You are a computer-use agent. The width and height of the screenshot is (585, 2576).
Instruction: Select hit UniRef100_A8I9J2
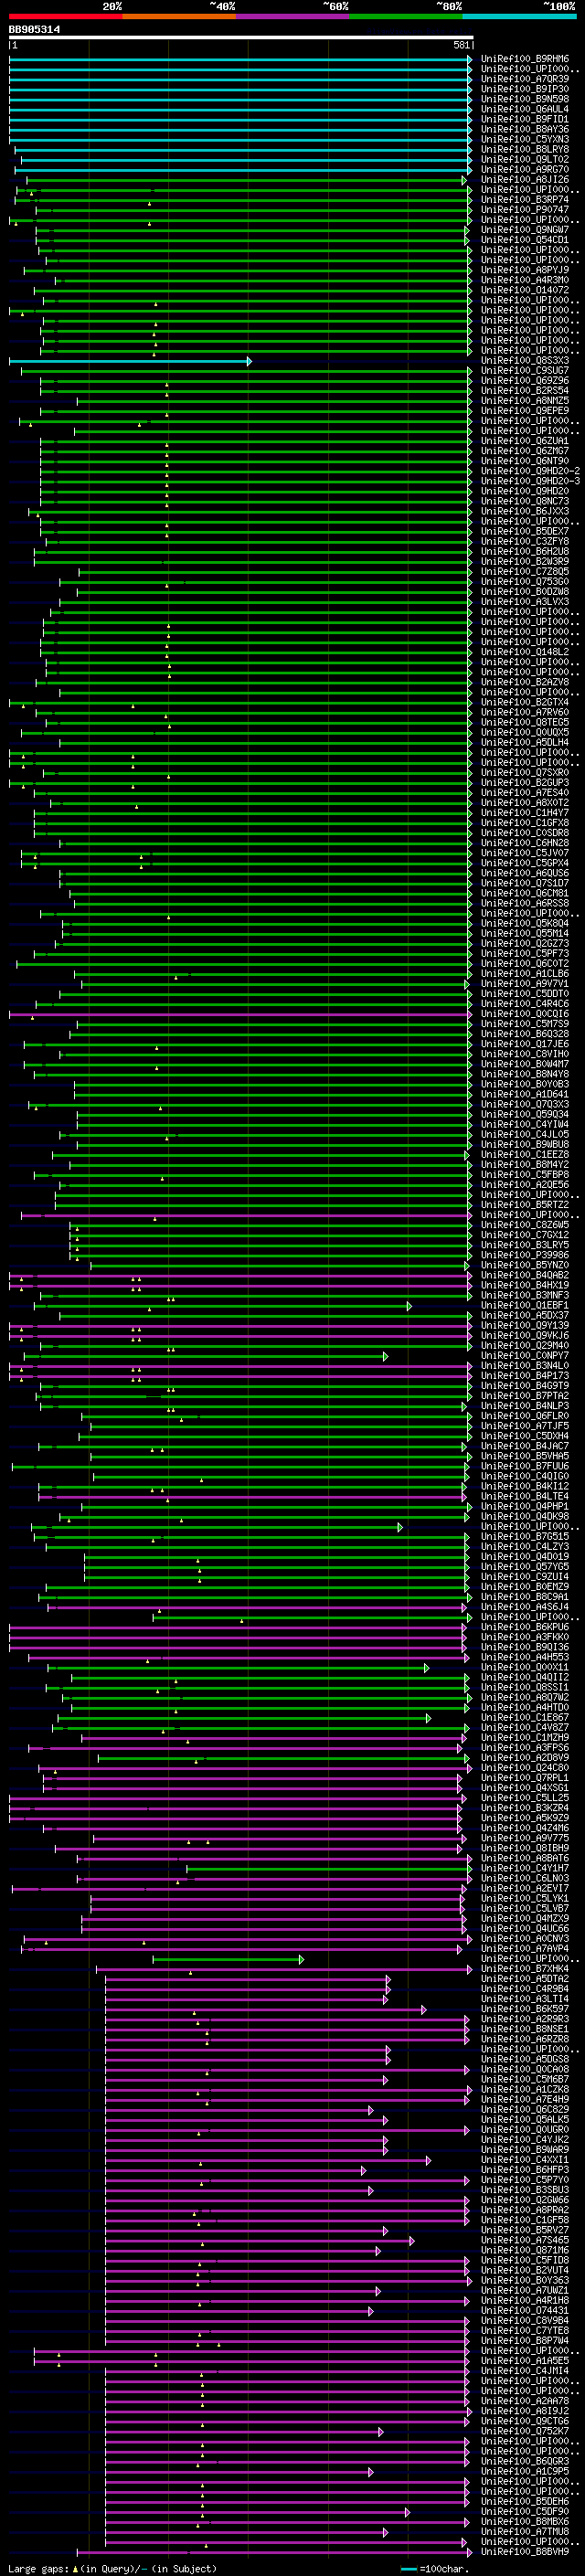[x=525, y=2411]
